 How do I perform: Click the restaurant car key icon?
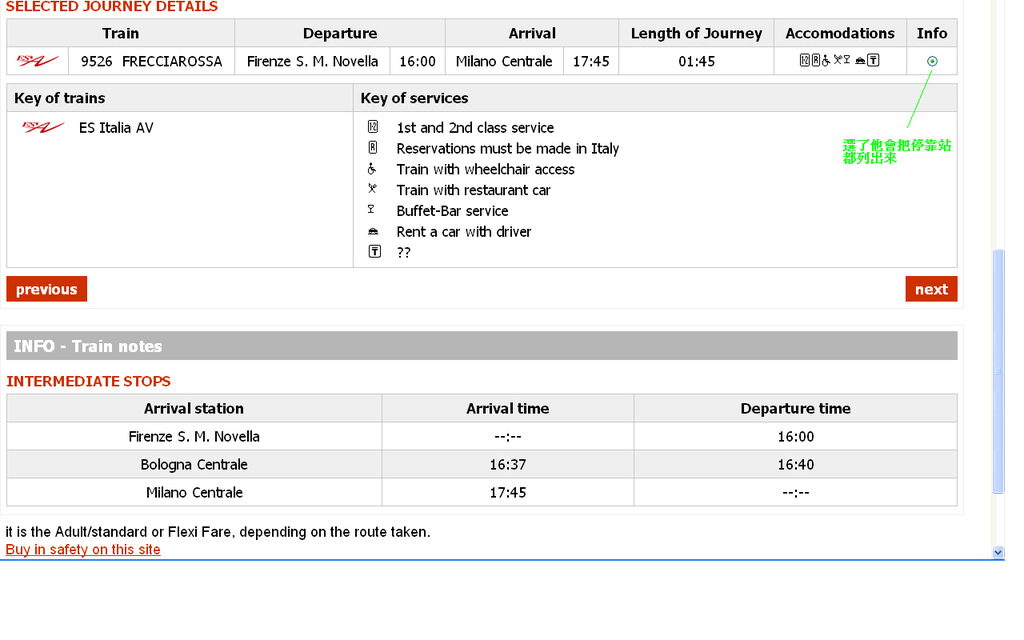[373, 189]
